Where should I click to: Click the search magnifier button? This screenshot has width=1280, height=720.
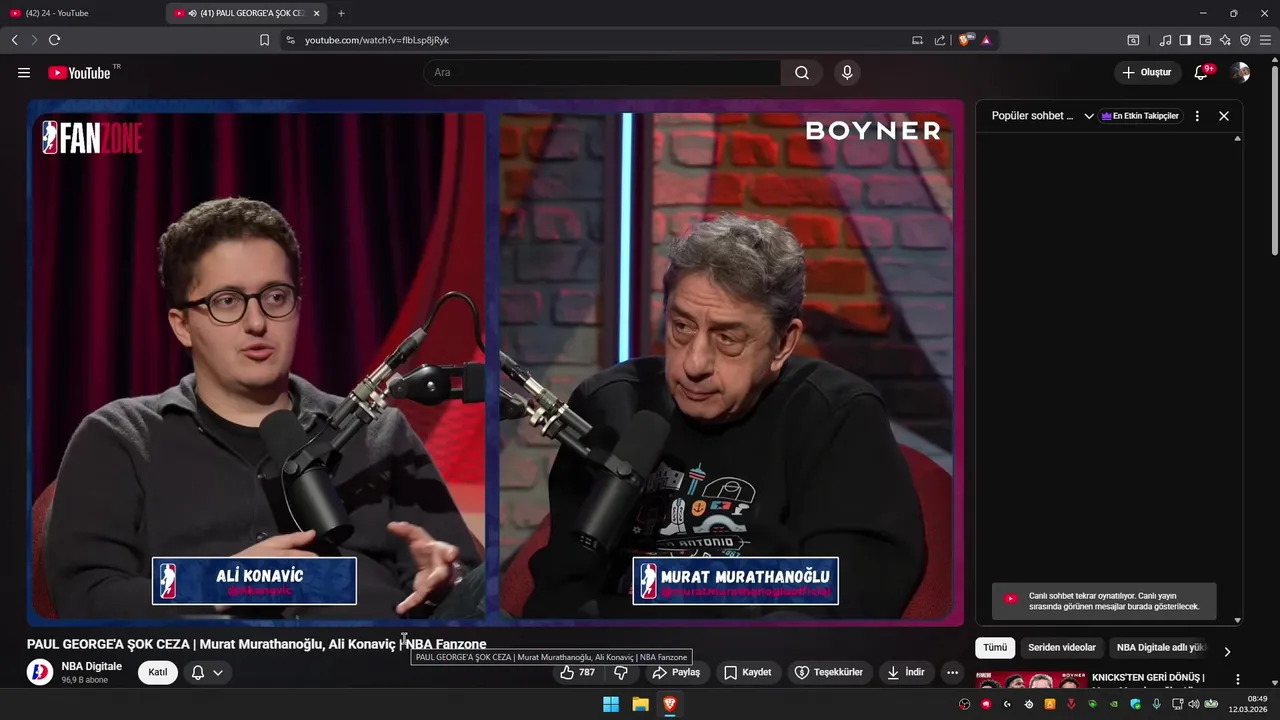(x=802, y=73)
